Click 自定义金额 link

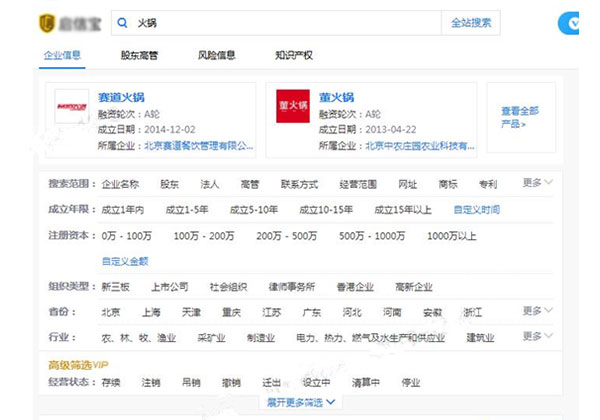point(125,261)
